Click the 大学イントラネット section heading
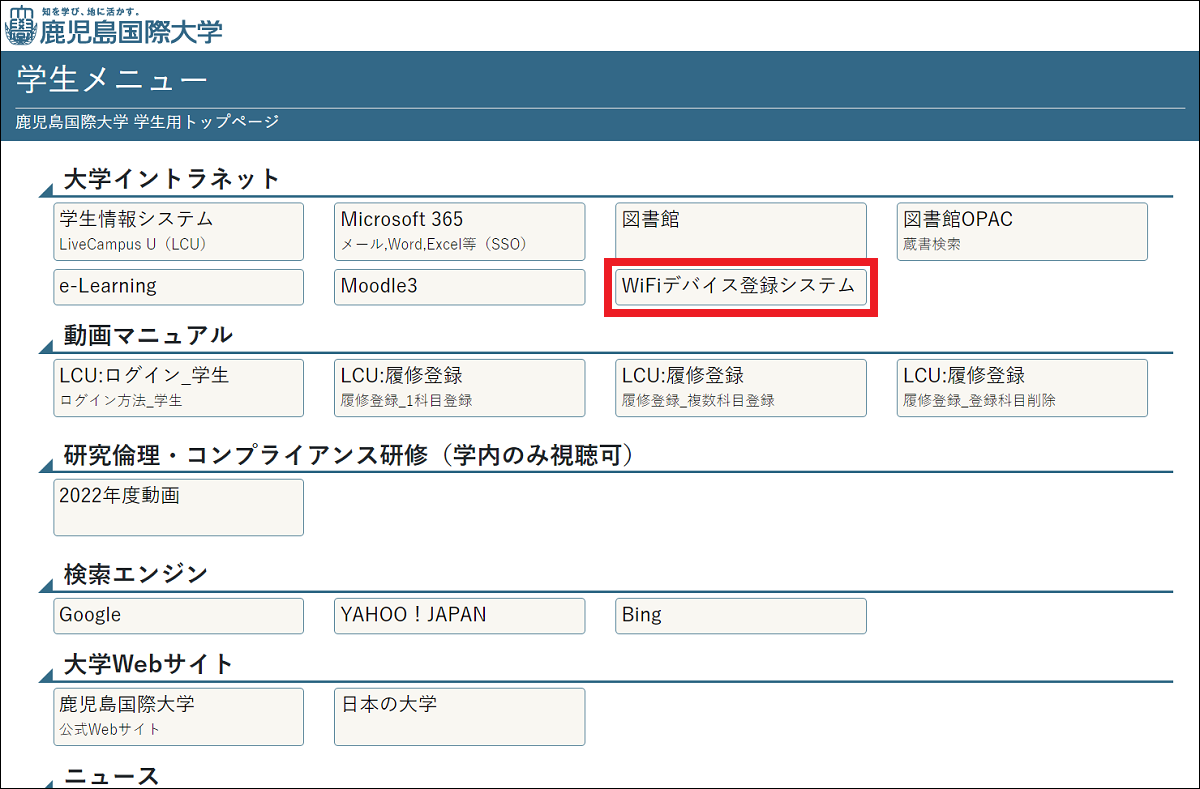Viewport: 1200px width, 789px height. point(171,179)
